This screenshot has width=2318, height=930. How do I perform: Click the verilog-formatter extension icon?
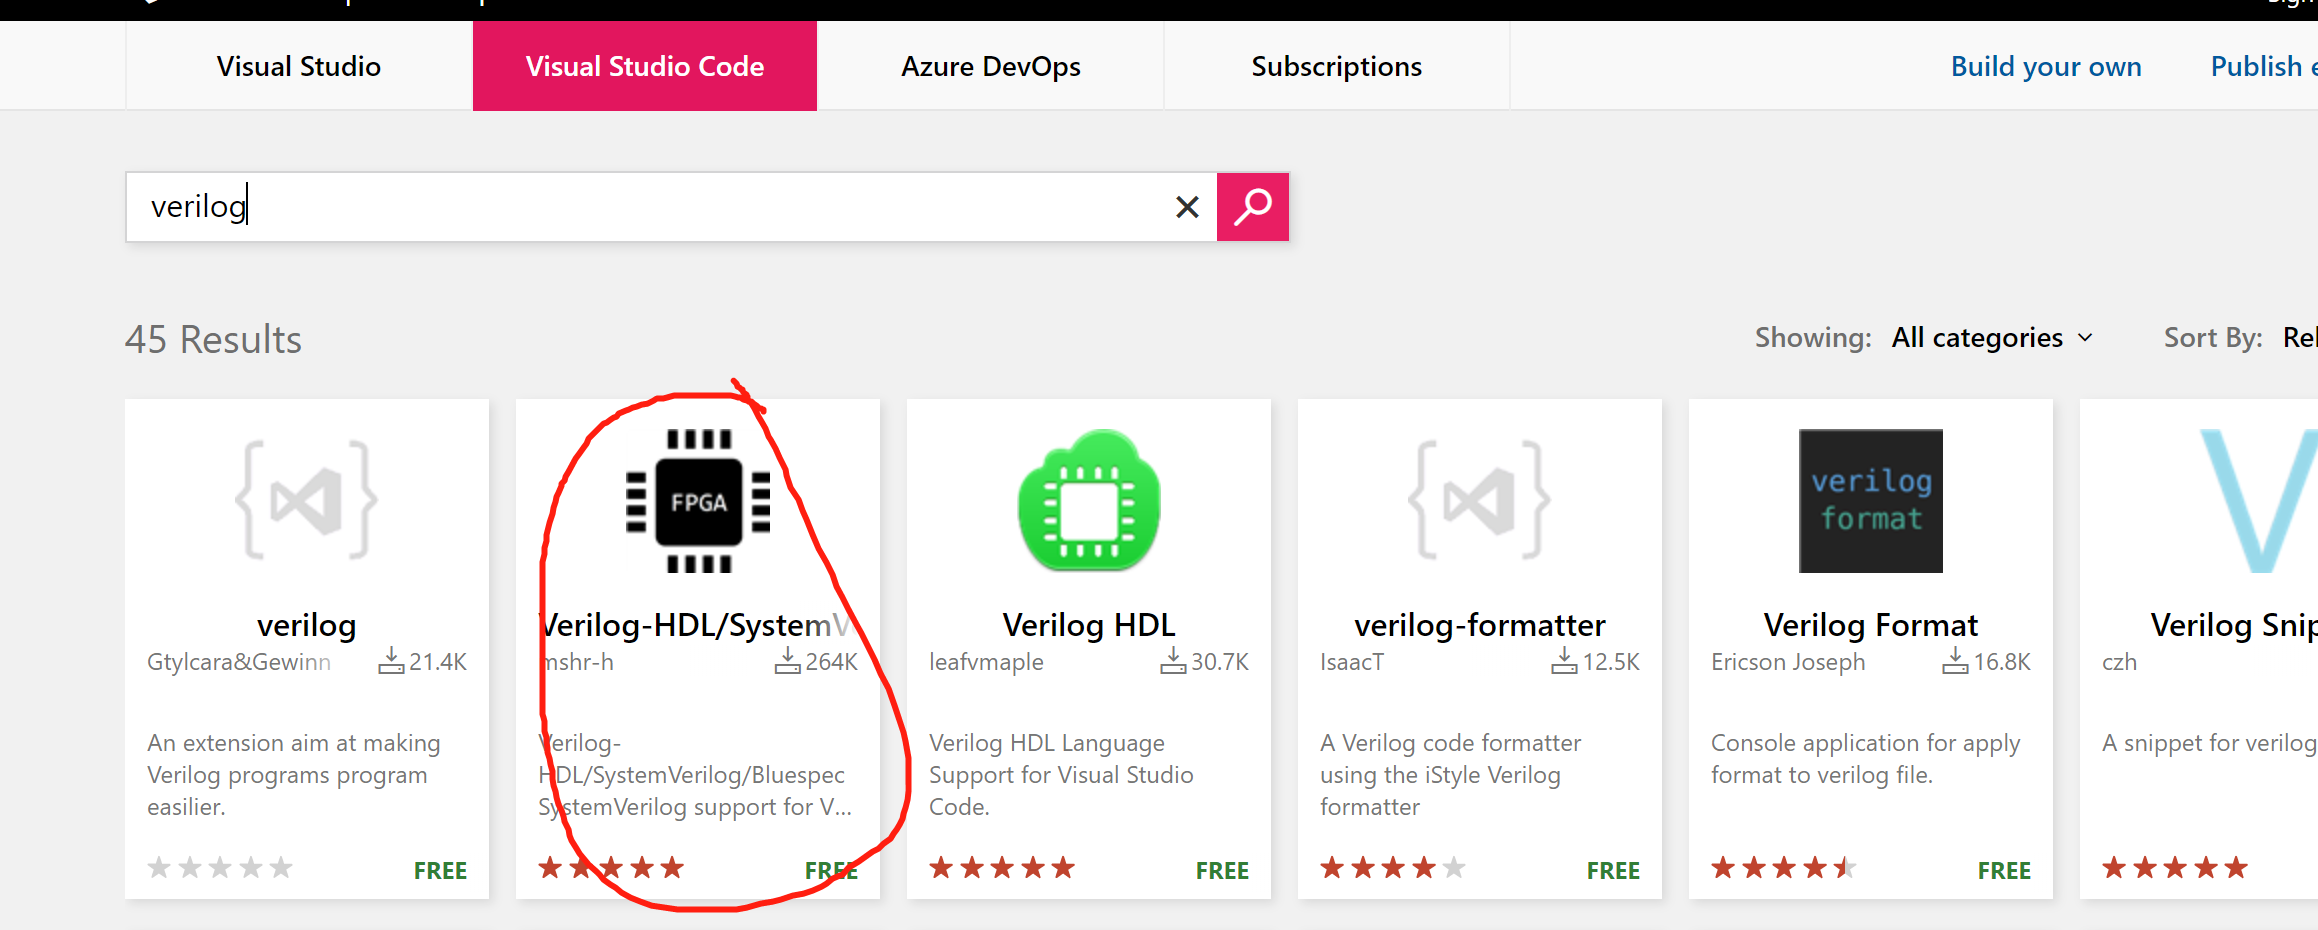(x=1479, y=501)
